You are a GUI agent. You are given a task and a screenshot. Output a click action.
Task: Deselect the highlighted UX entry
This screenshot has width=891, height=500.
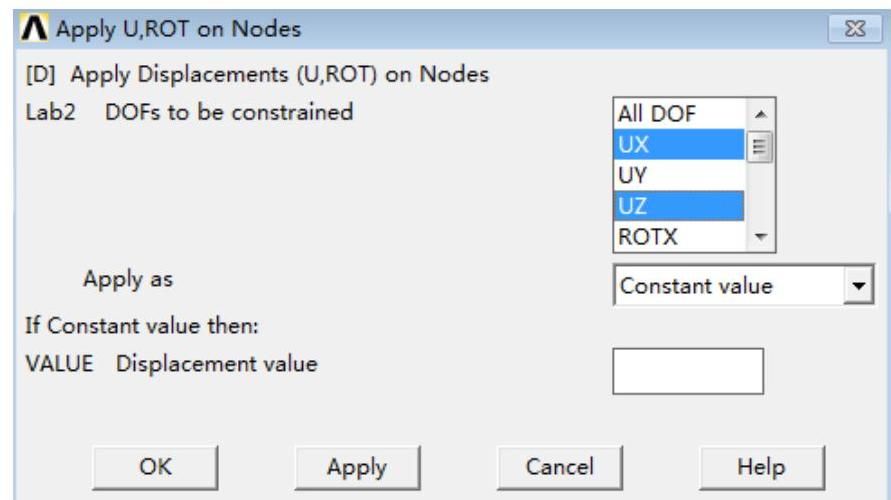[x=678, y=144]
